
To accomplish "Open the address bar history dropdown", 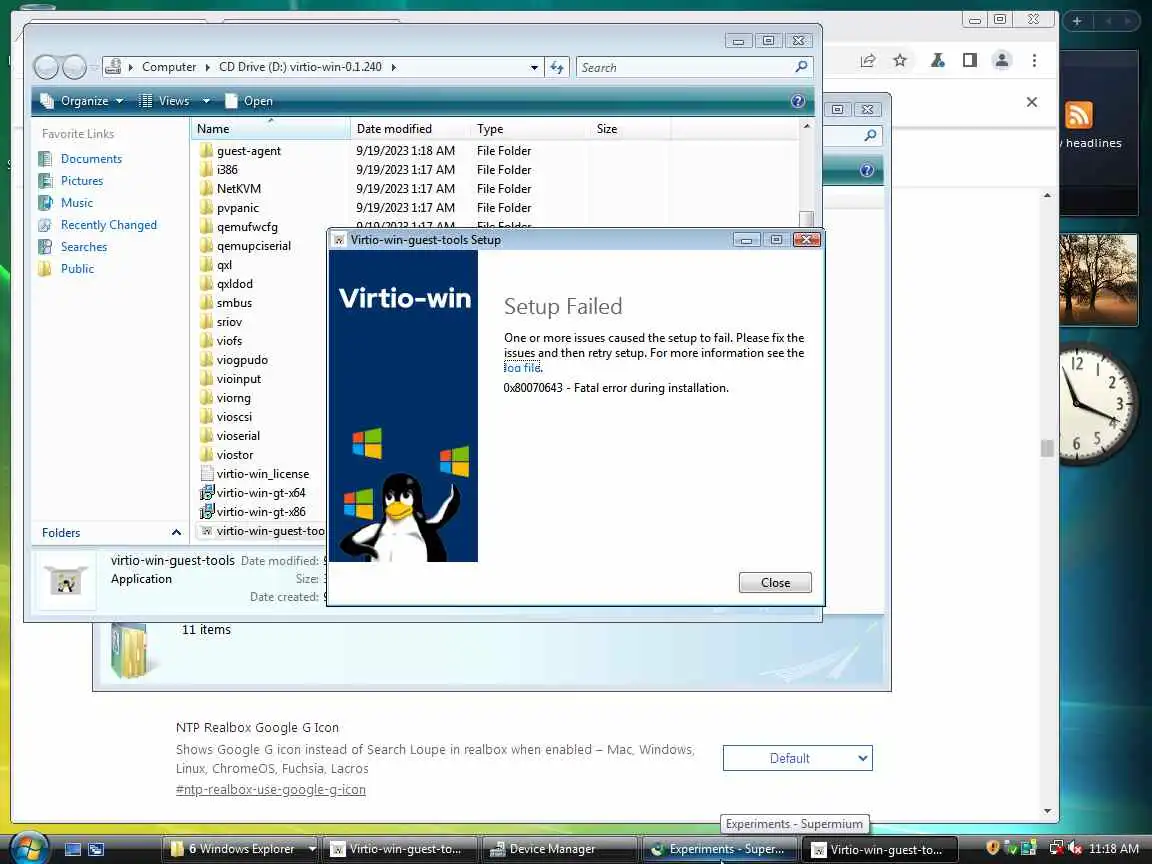I will point(534,68).
